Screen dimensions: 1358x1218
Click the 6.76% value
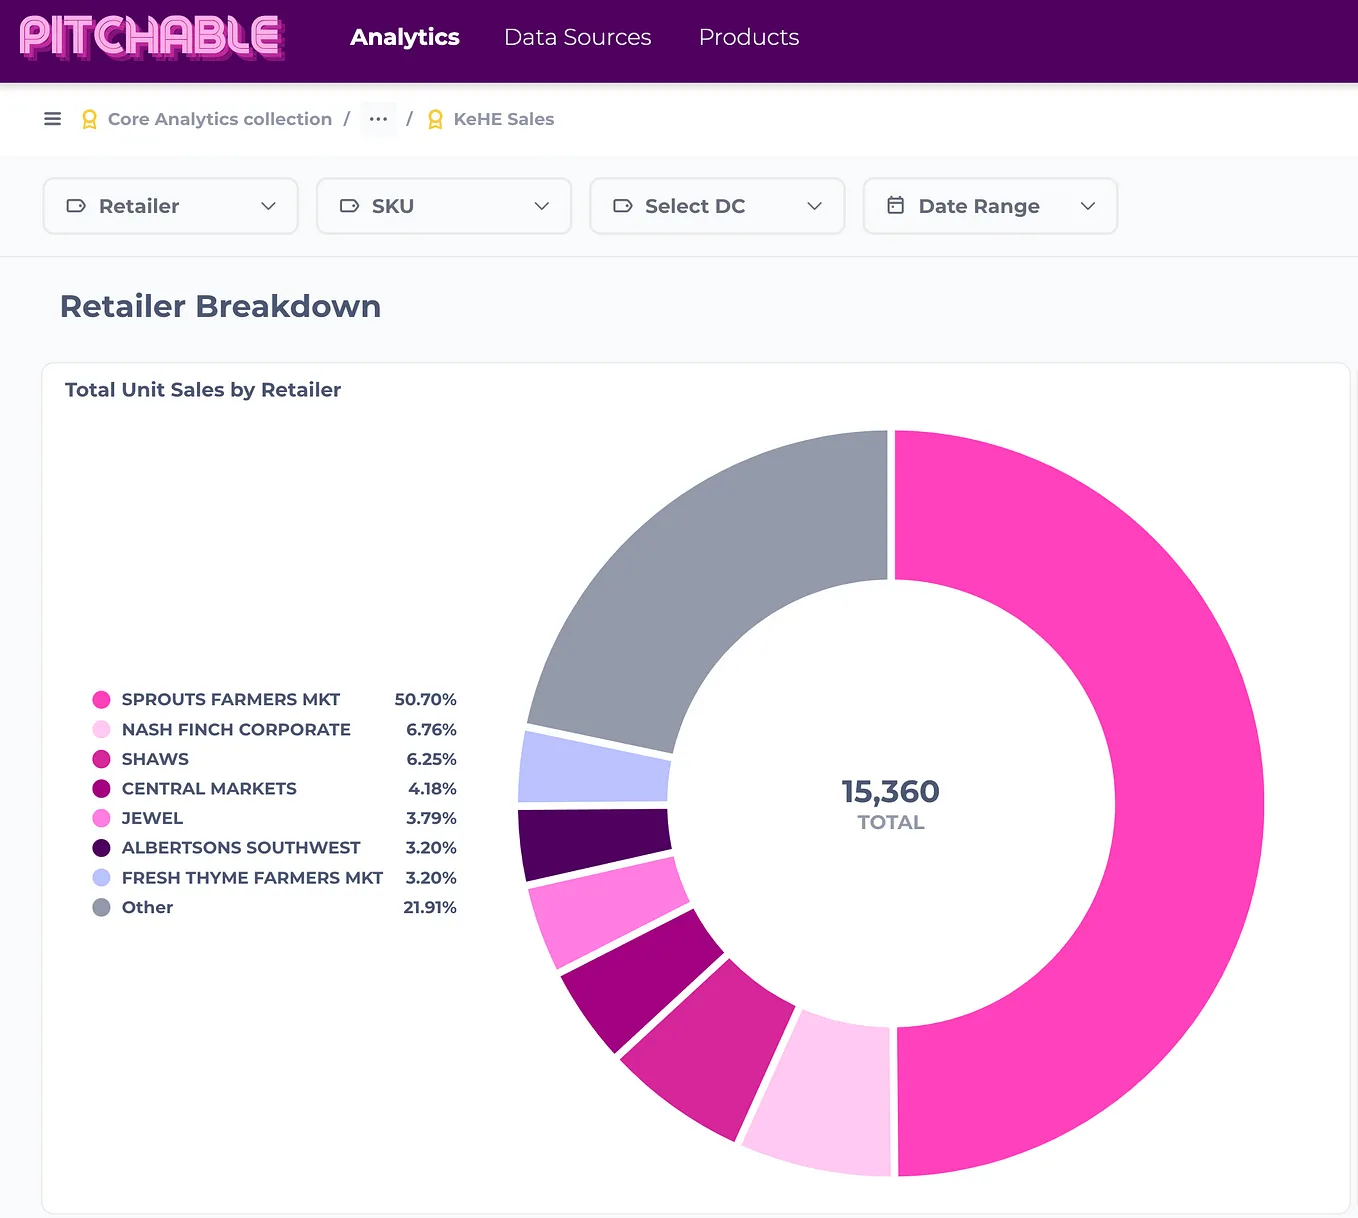pos(431,730)
